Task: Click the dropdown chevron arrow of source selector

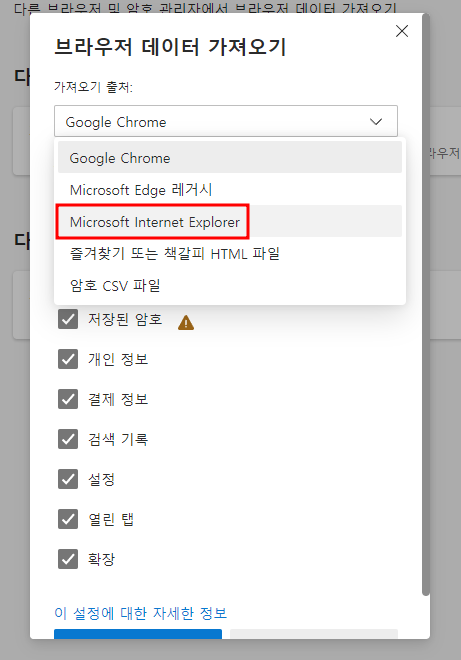Action: [376, 122]
